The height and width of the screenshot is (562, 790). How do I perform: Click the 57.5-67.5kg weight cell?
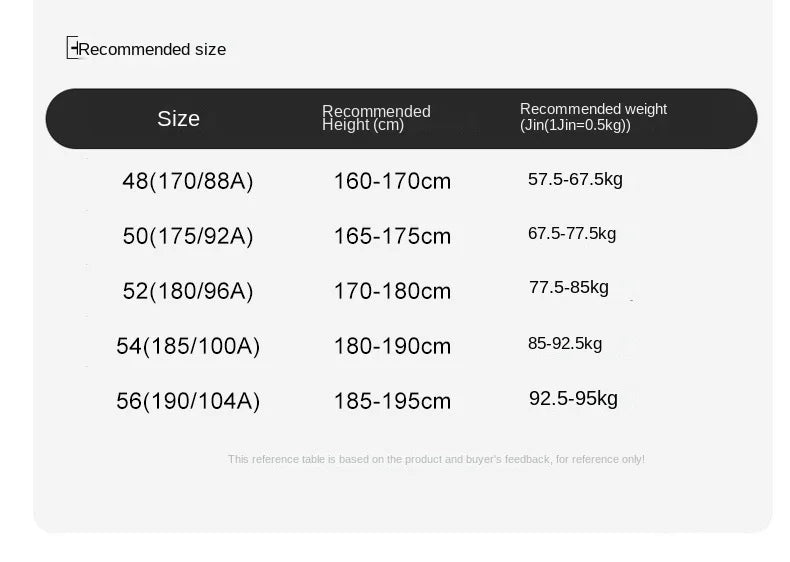(x=575, y=179)
